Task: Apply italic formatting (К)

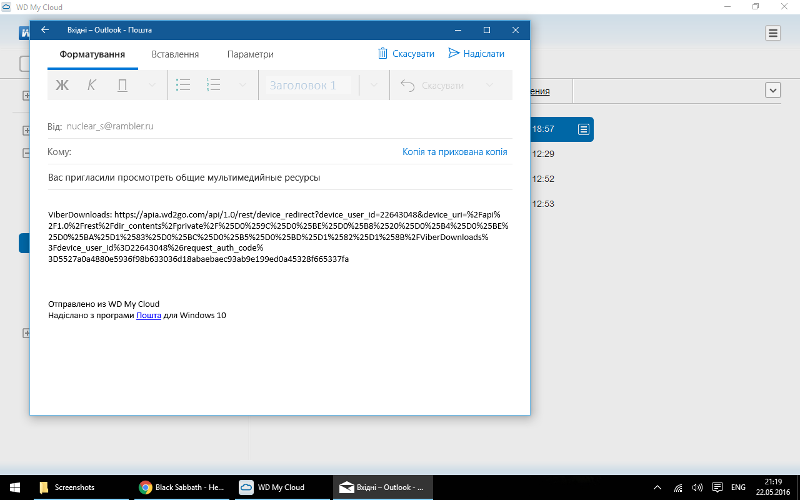Action: click(x=92, y=85)
